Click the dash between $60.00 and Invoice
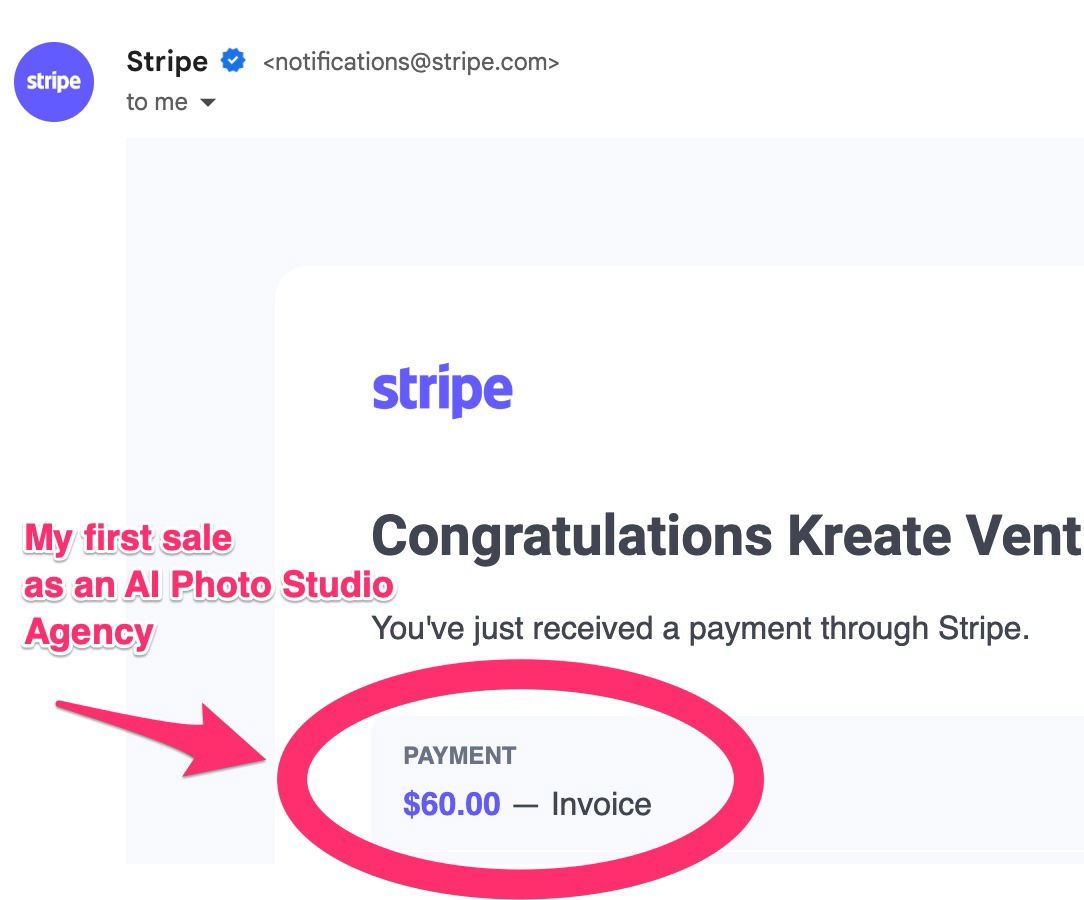Viewport: 1084px width, 900px height. tap(525, 805)
